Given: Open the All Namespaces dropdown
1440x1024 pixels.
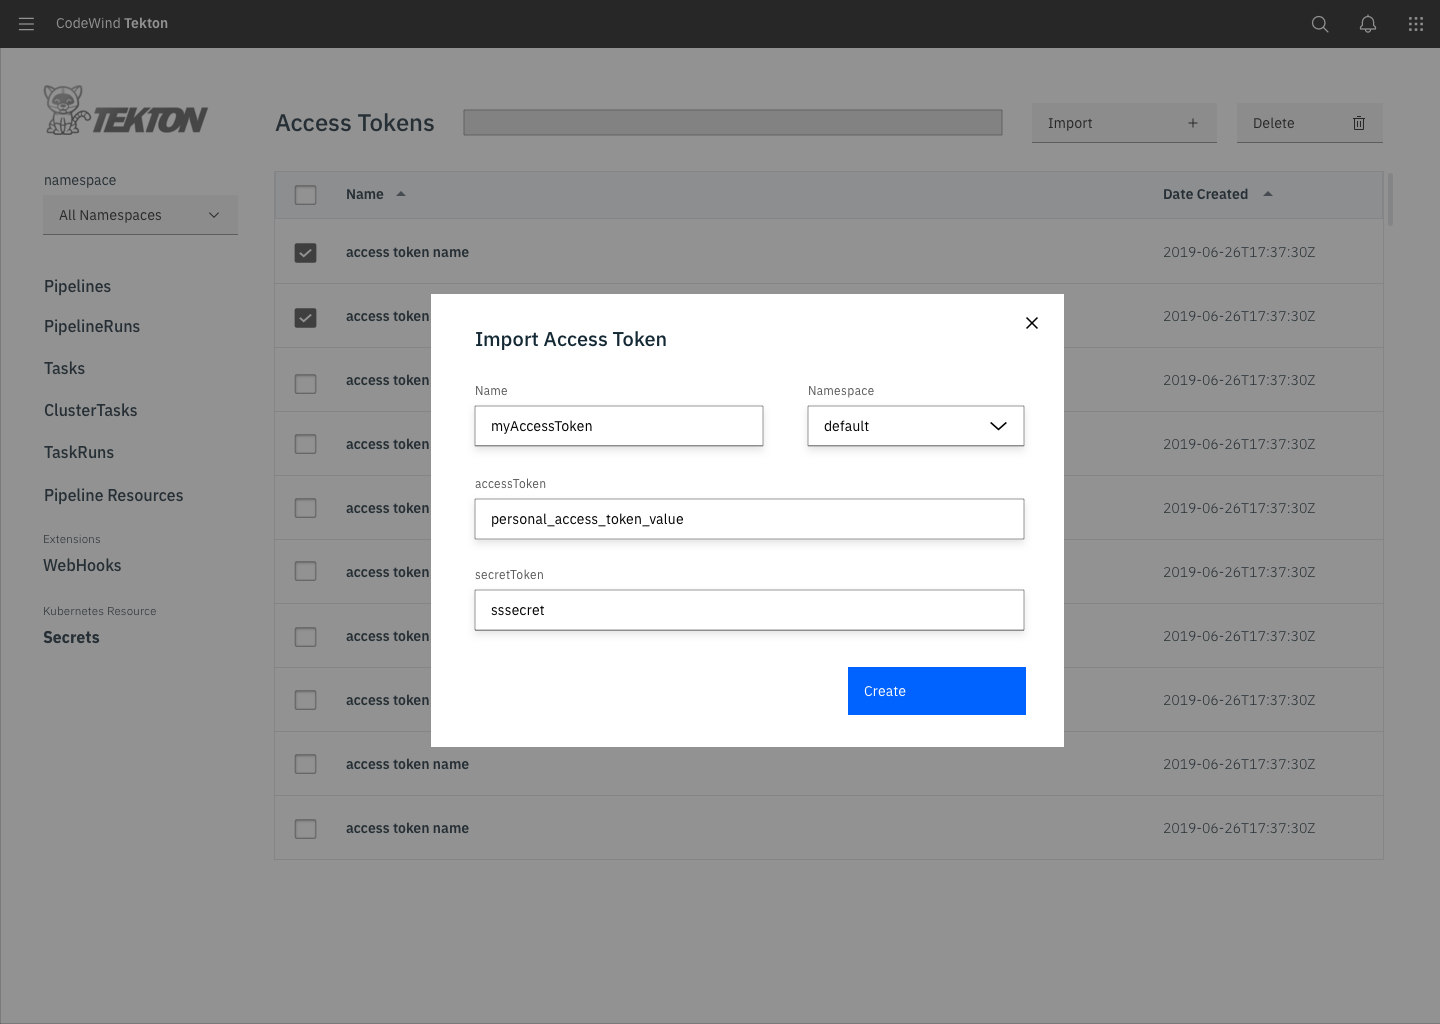Looking at the screenshot, I should point(140,214).
